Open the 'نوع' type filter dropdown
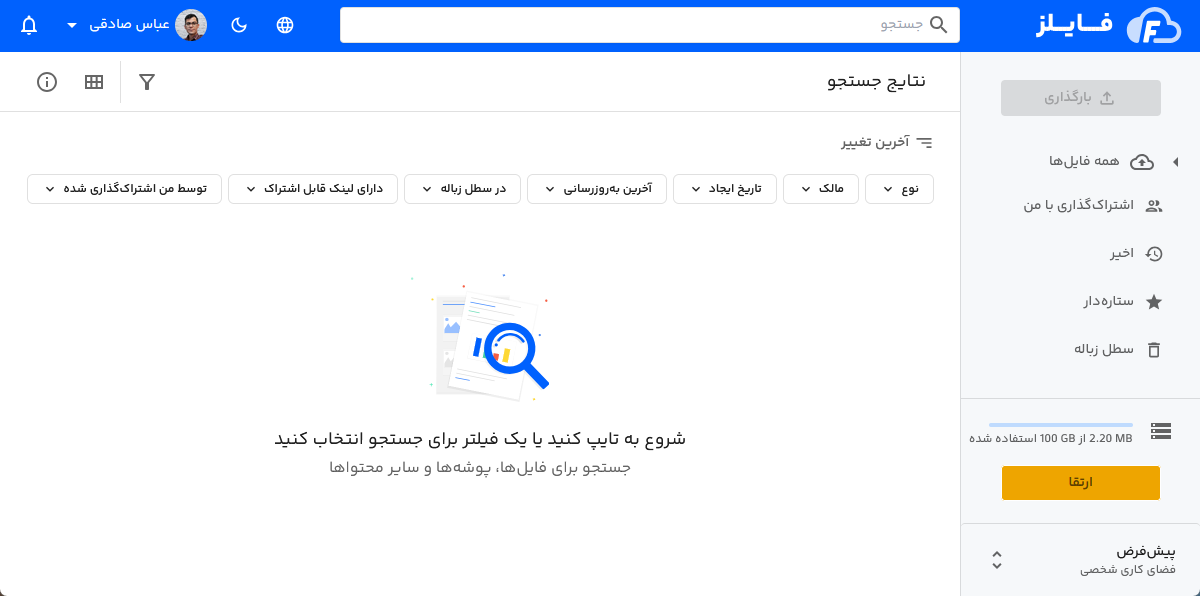 (x=899, y=188)
